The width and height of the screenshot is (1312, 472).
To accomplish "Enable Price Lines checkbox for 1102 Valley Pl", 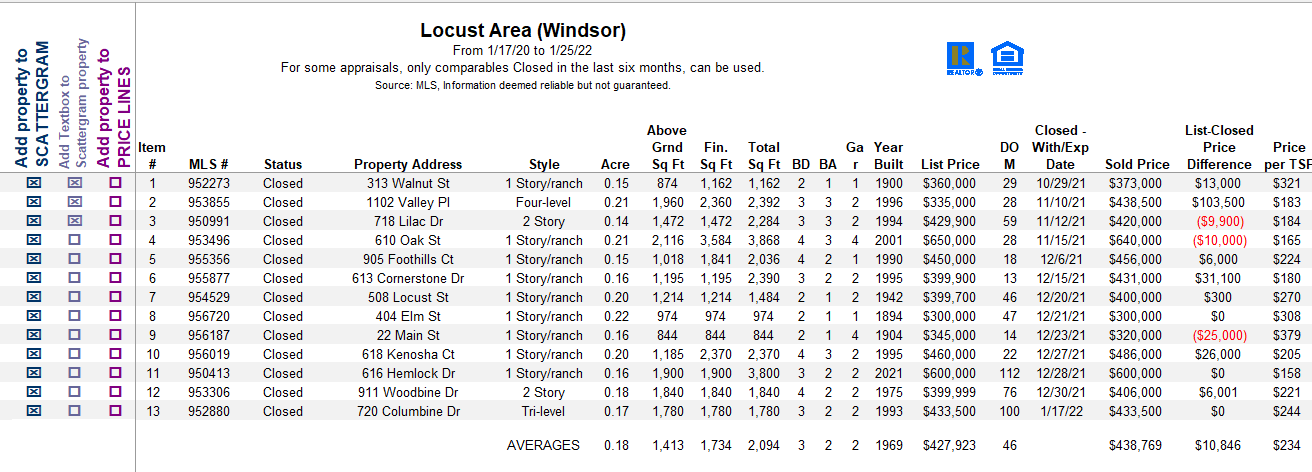I will [x=115, y=202].
